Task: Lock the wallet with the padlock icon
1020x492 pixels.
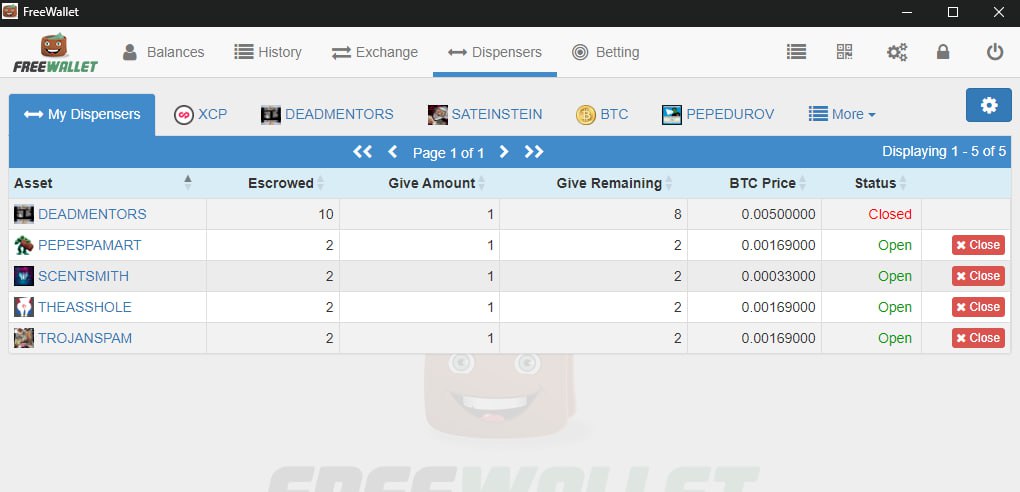Action: [x=943, y=52]
